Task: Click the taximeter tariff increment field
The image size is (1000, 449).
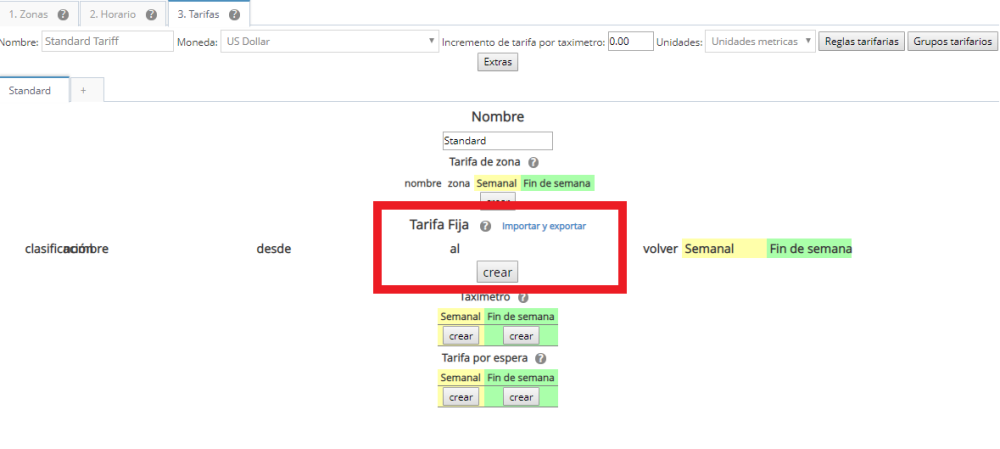Action: click(x=630, y=41)
